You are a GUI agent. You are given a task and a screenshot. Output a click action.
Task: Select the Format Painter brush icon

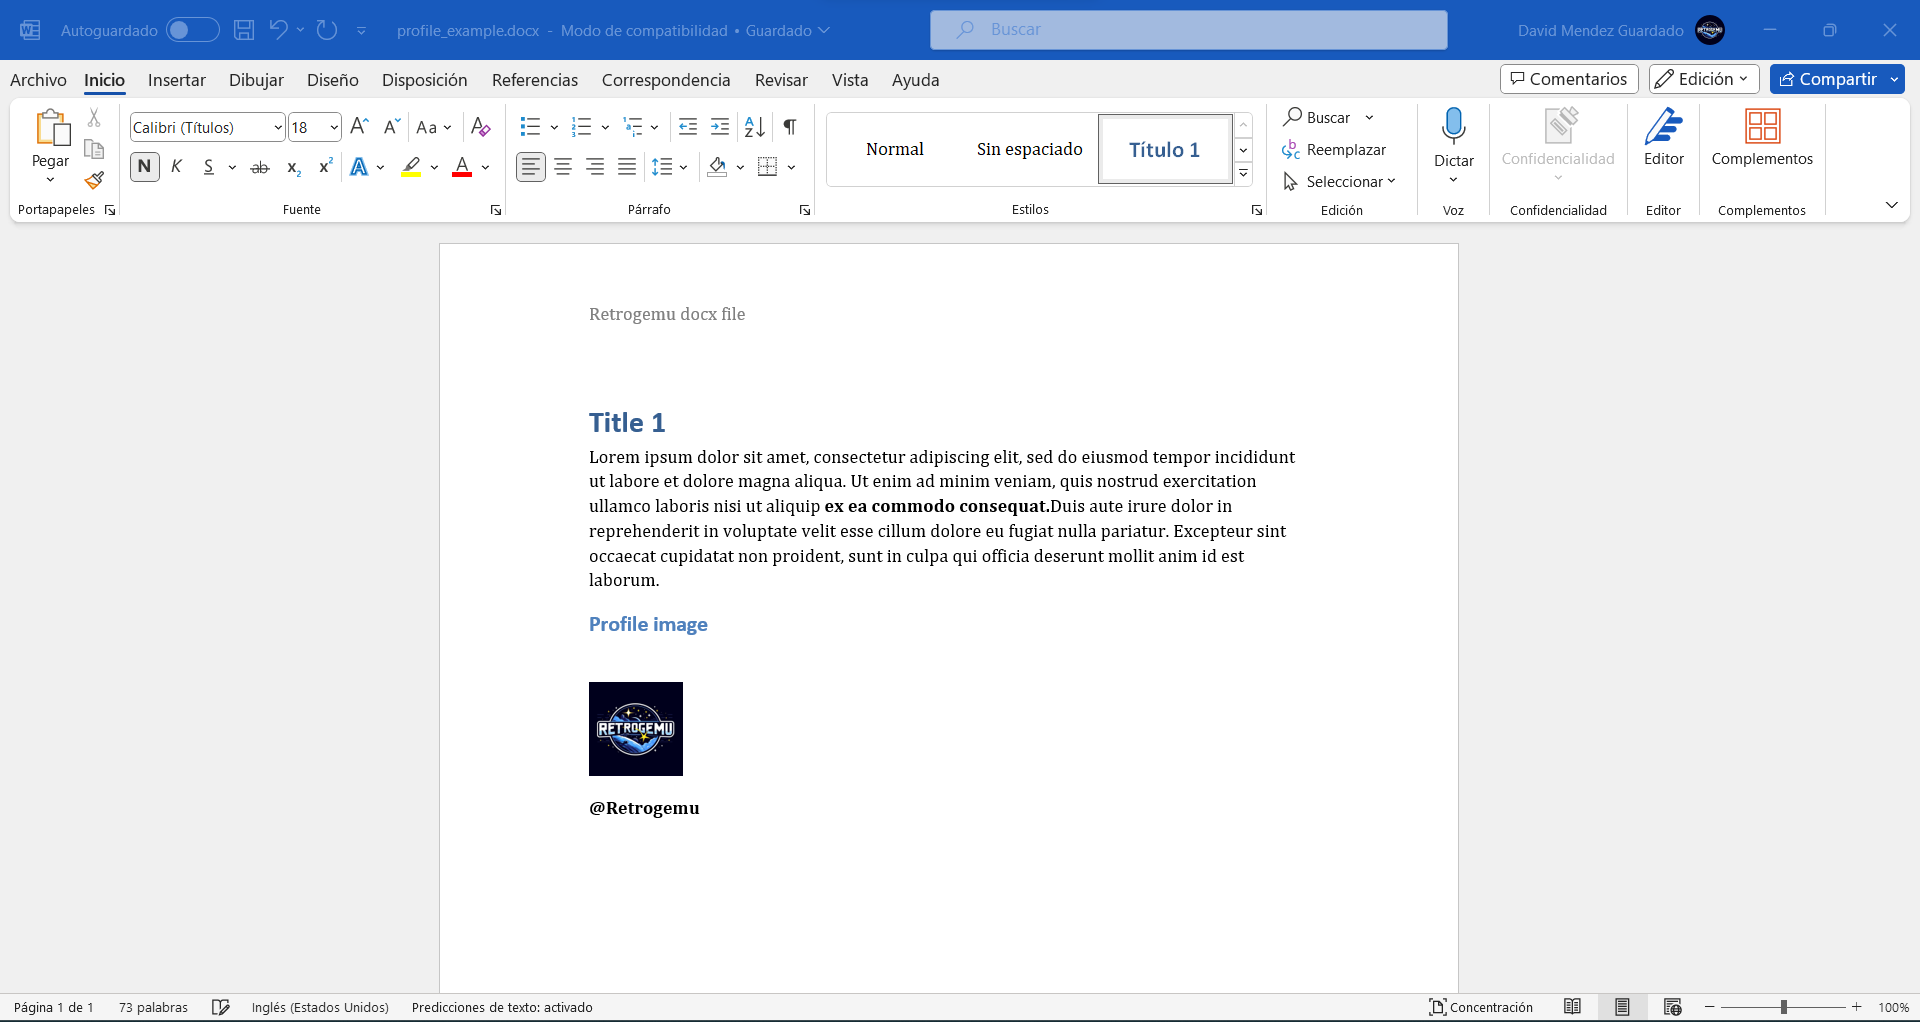click(x=94, y=180)
